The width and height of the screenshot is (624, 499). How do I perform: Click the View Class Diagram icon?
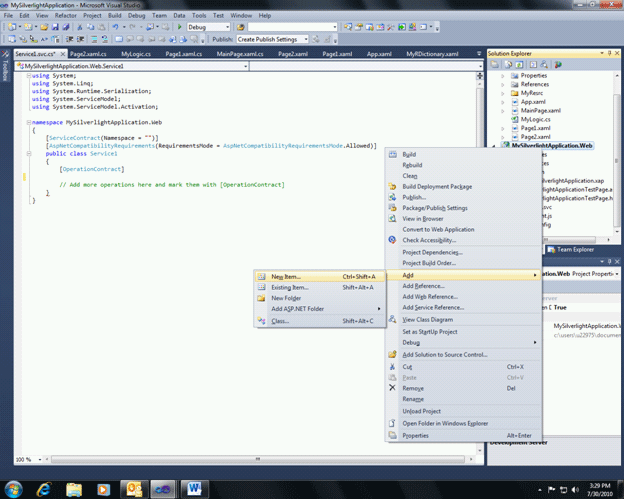(x=393, y=319)
